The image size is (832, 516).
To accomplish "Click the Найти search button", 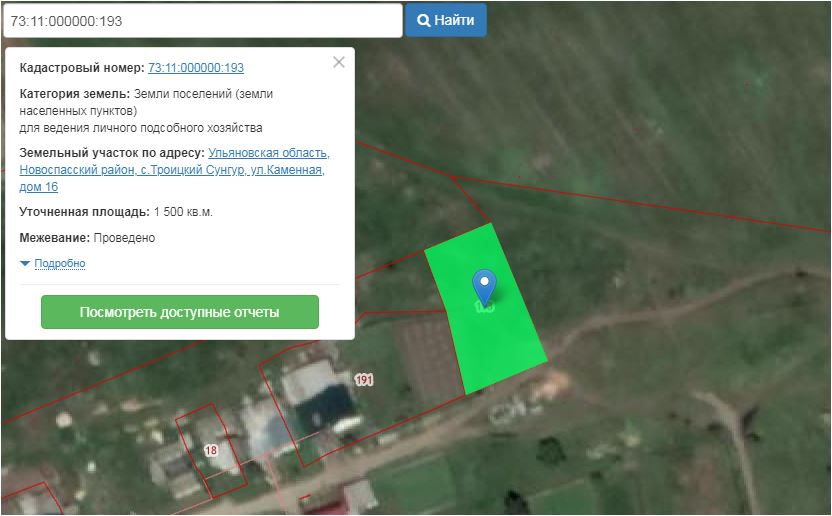I will point(446,20).
